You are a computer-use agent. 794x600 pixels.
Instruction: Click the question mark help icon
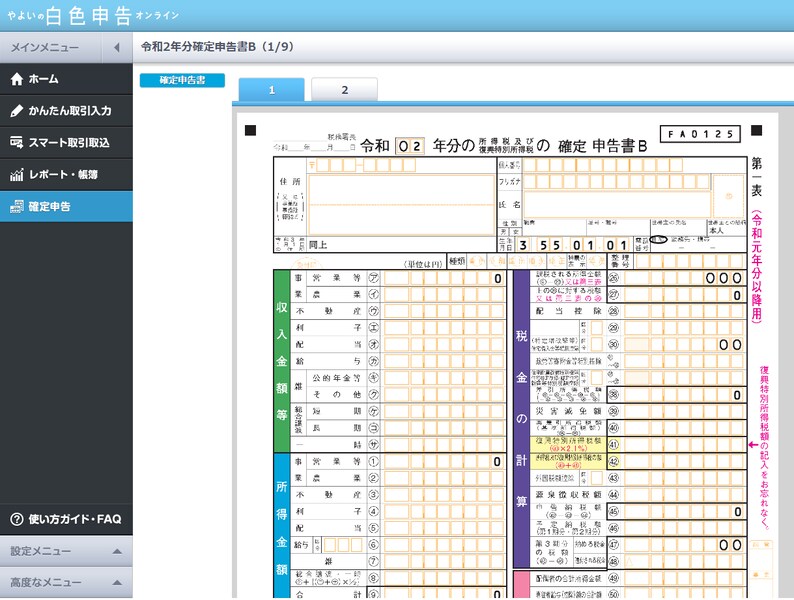click(17, 519)
